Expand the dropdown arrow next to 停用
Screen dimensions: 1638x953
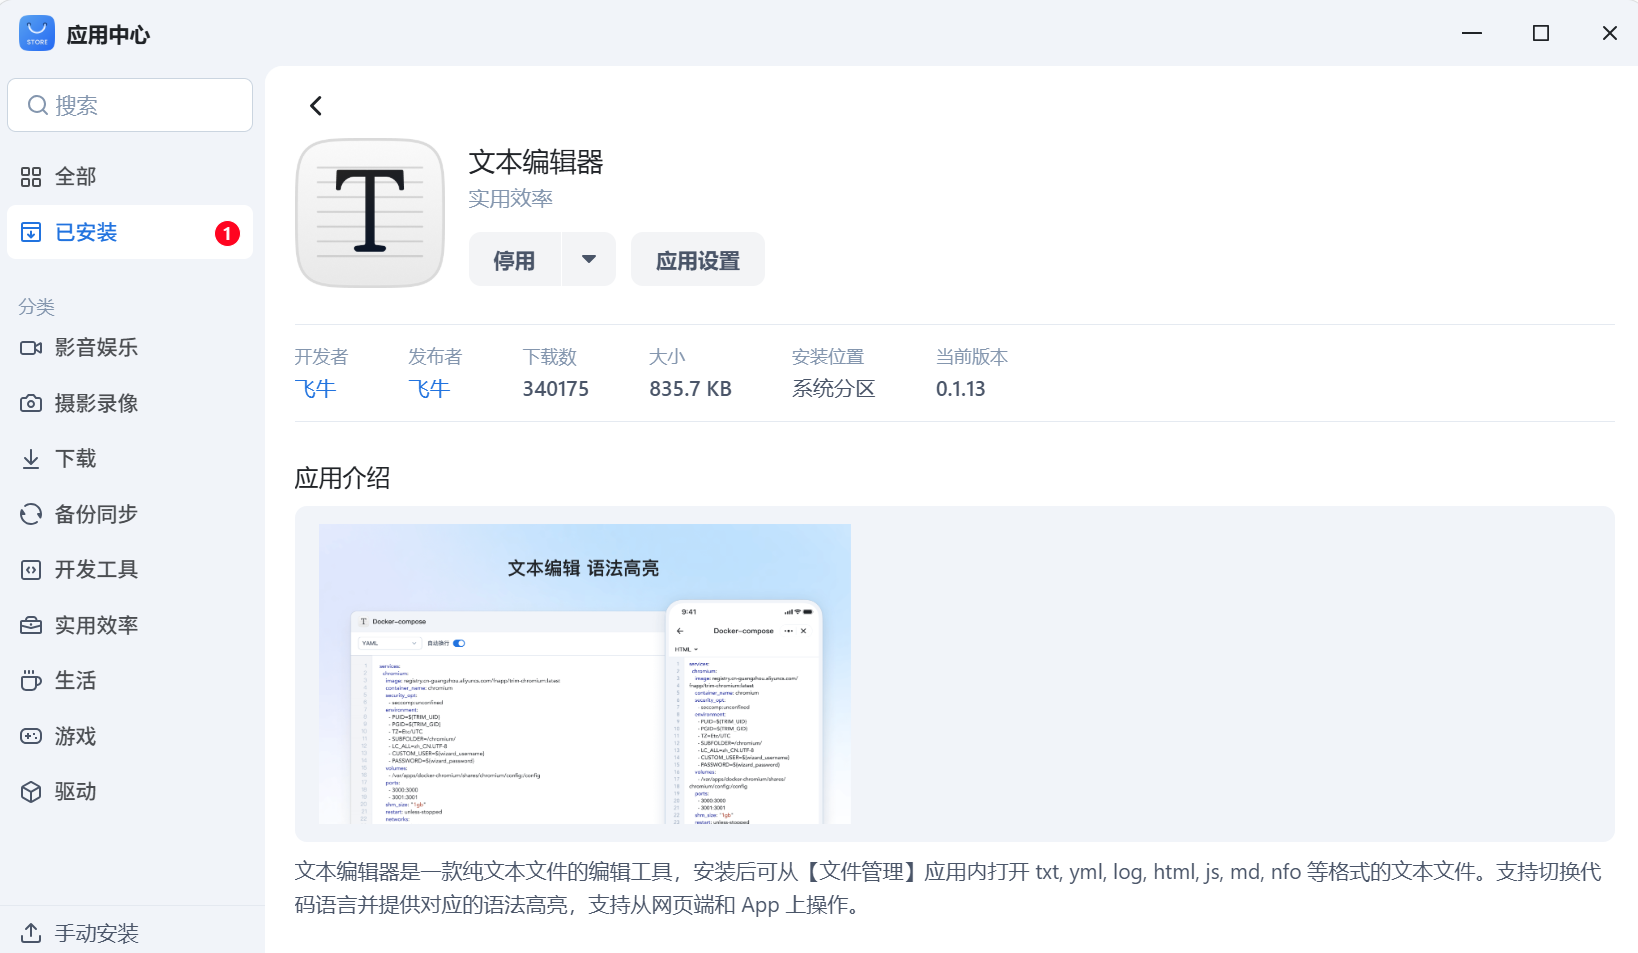point(589,260)
